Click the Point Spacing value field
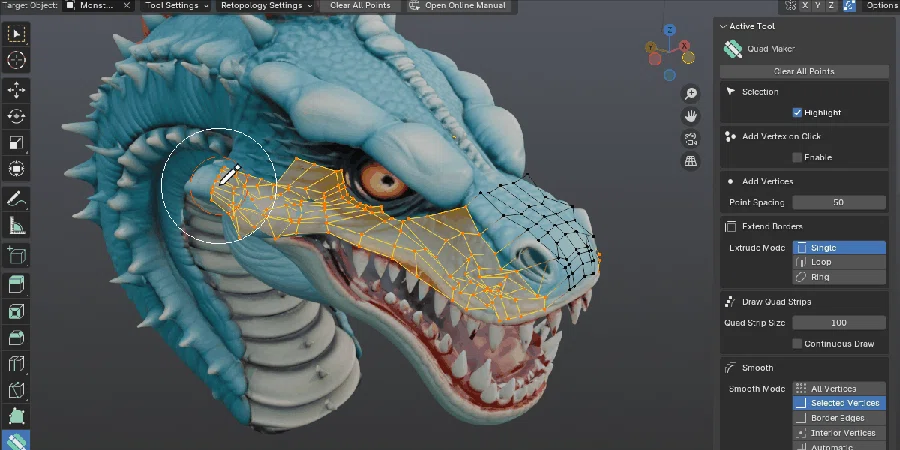 (x=839, y=202)
